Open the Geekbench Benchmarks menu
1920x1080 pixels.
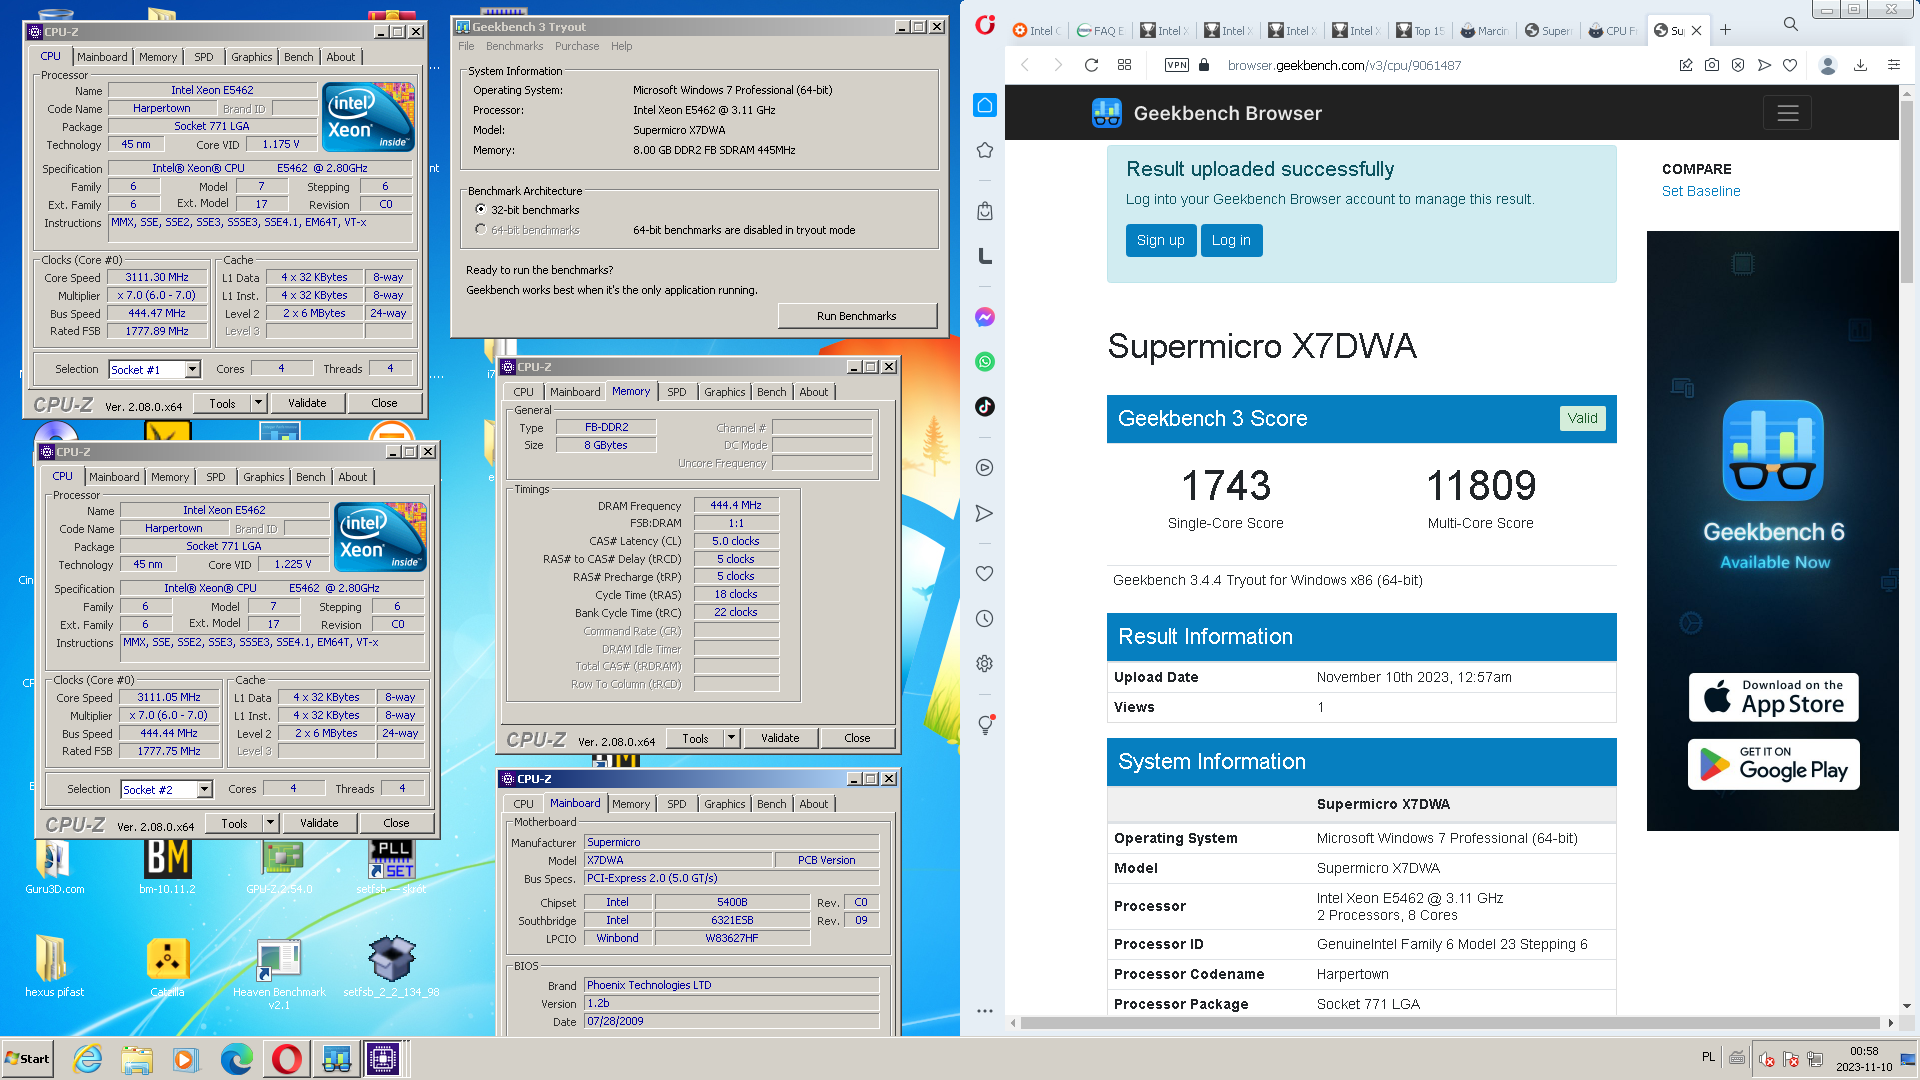tap(514, 46)
